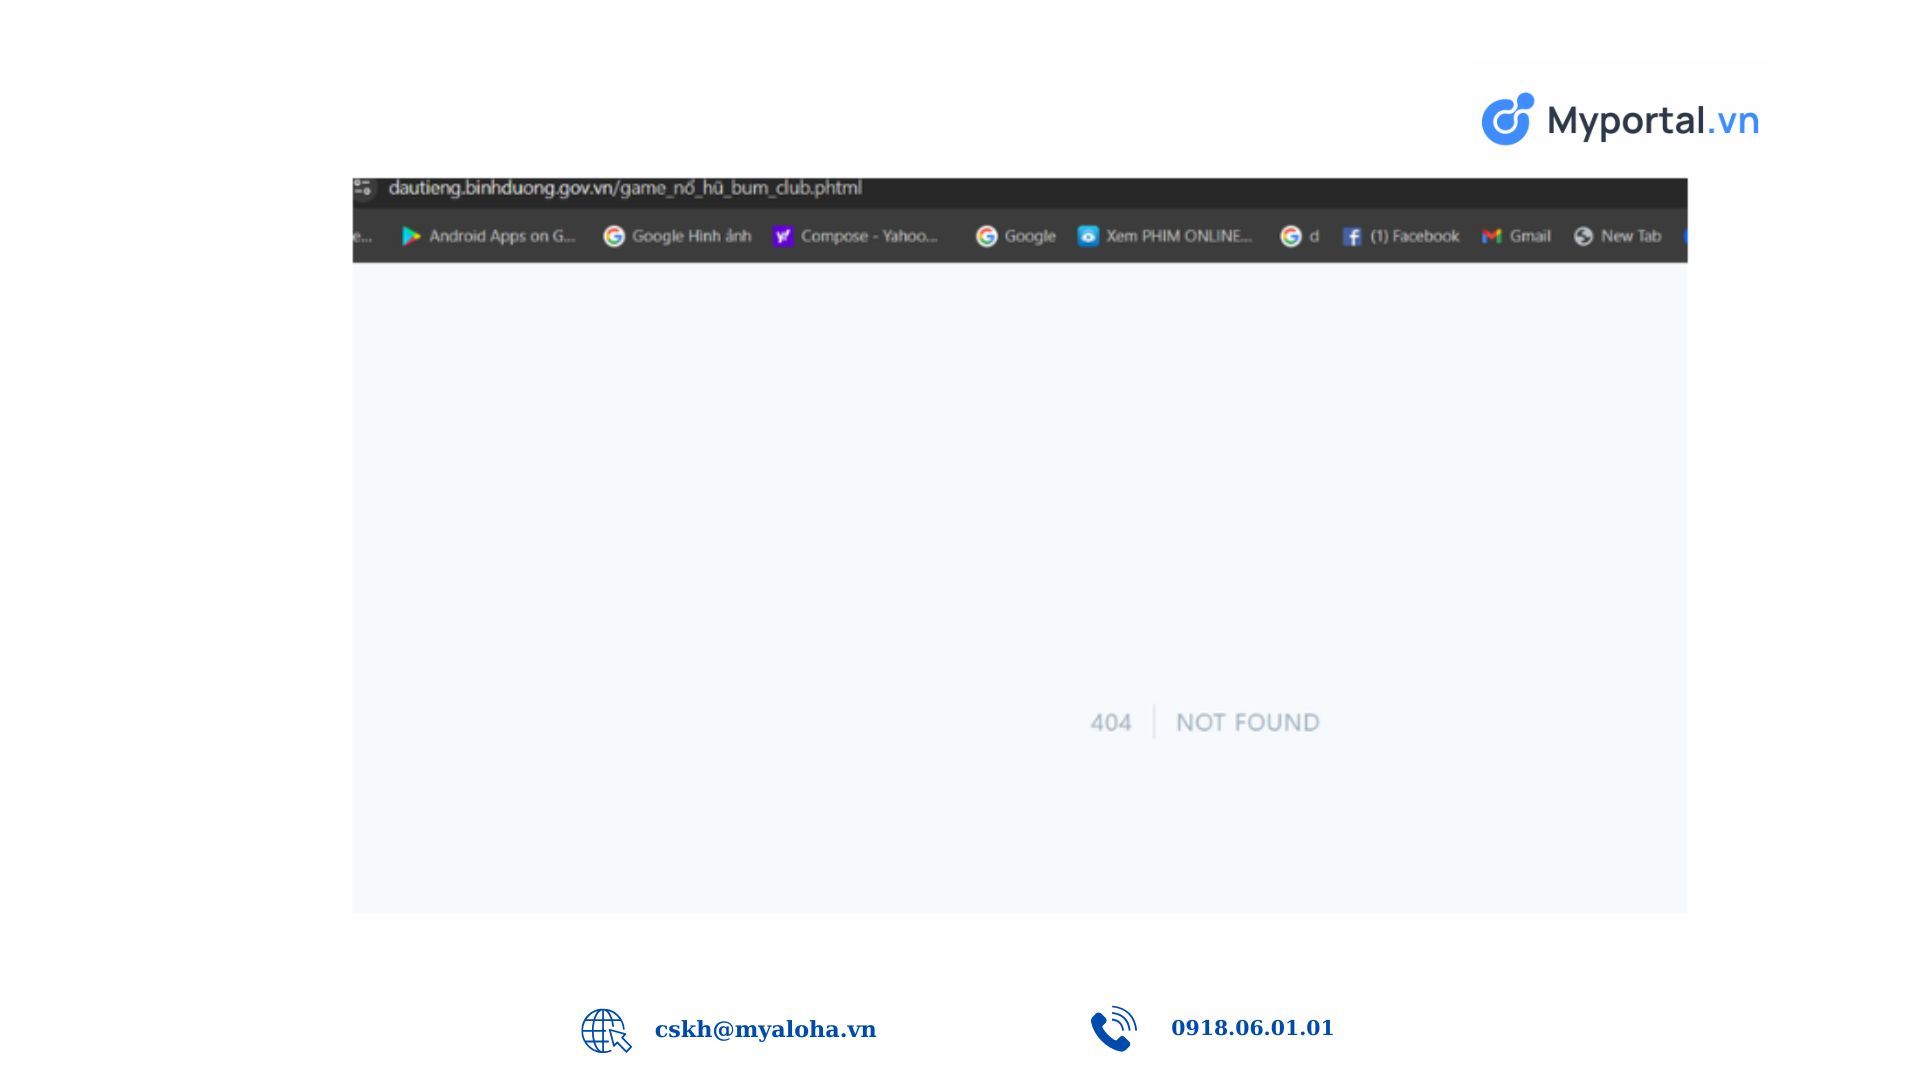Open the Google bookmark labeled d
The width and height of the screenshot is (1920, 1080).
pos(1299,236)
